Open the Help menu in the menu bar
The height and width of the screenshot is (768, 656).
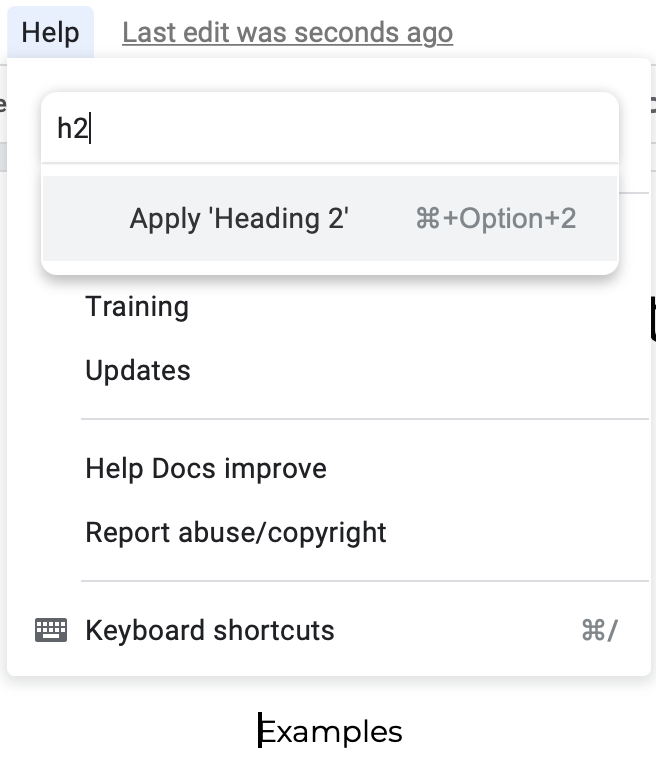50,32
